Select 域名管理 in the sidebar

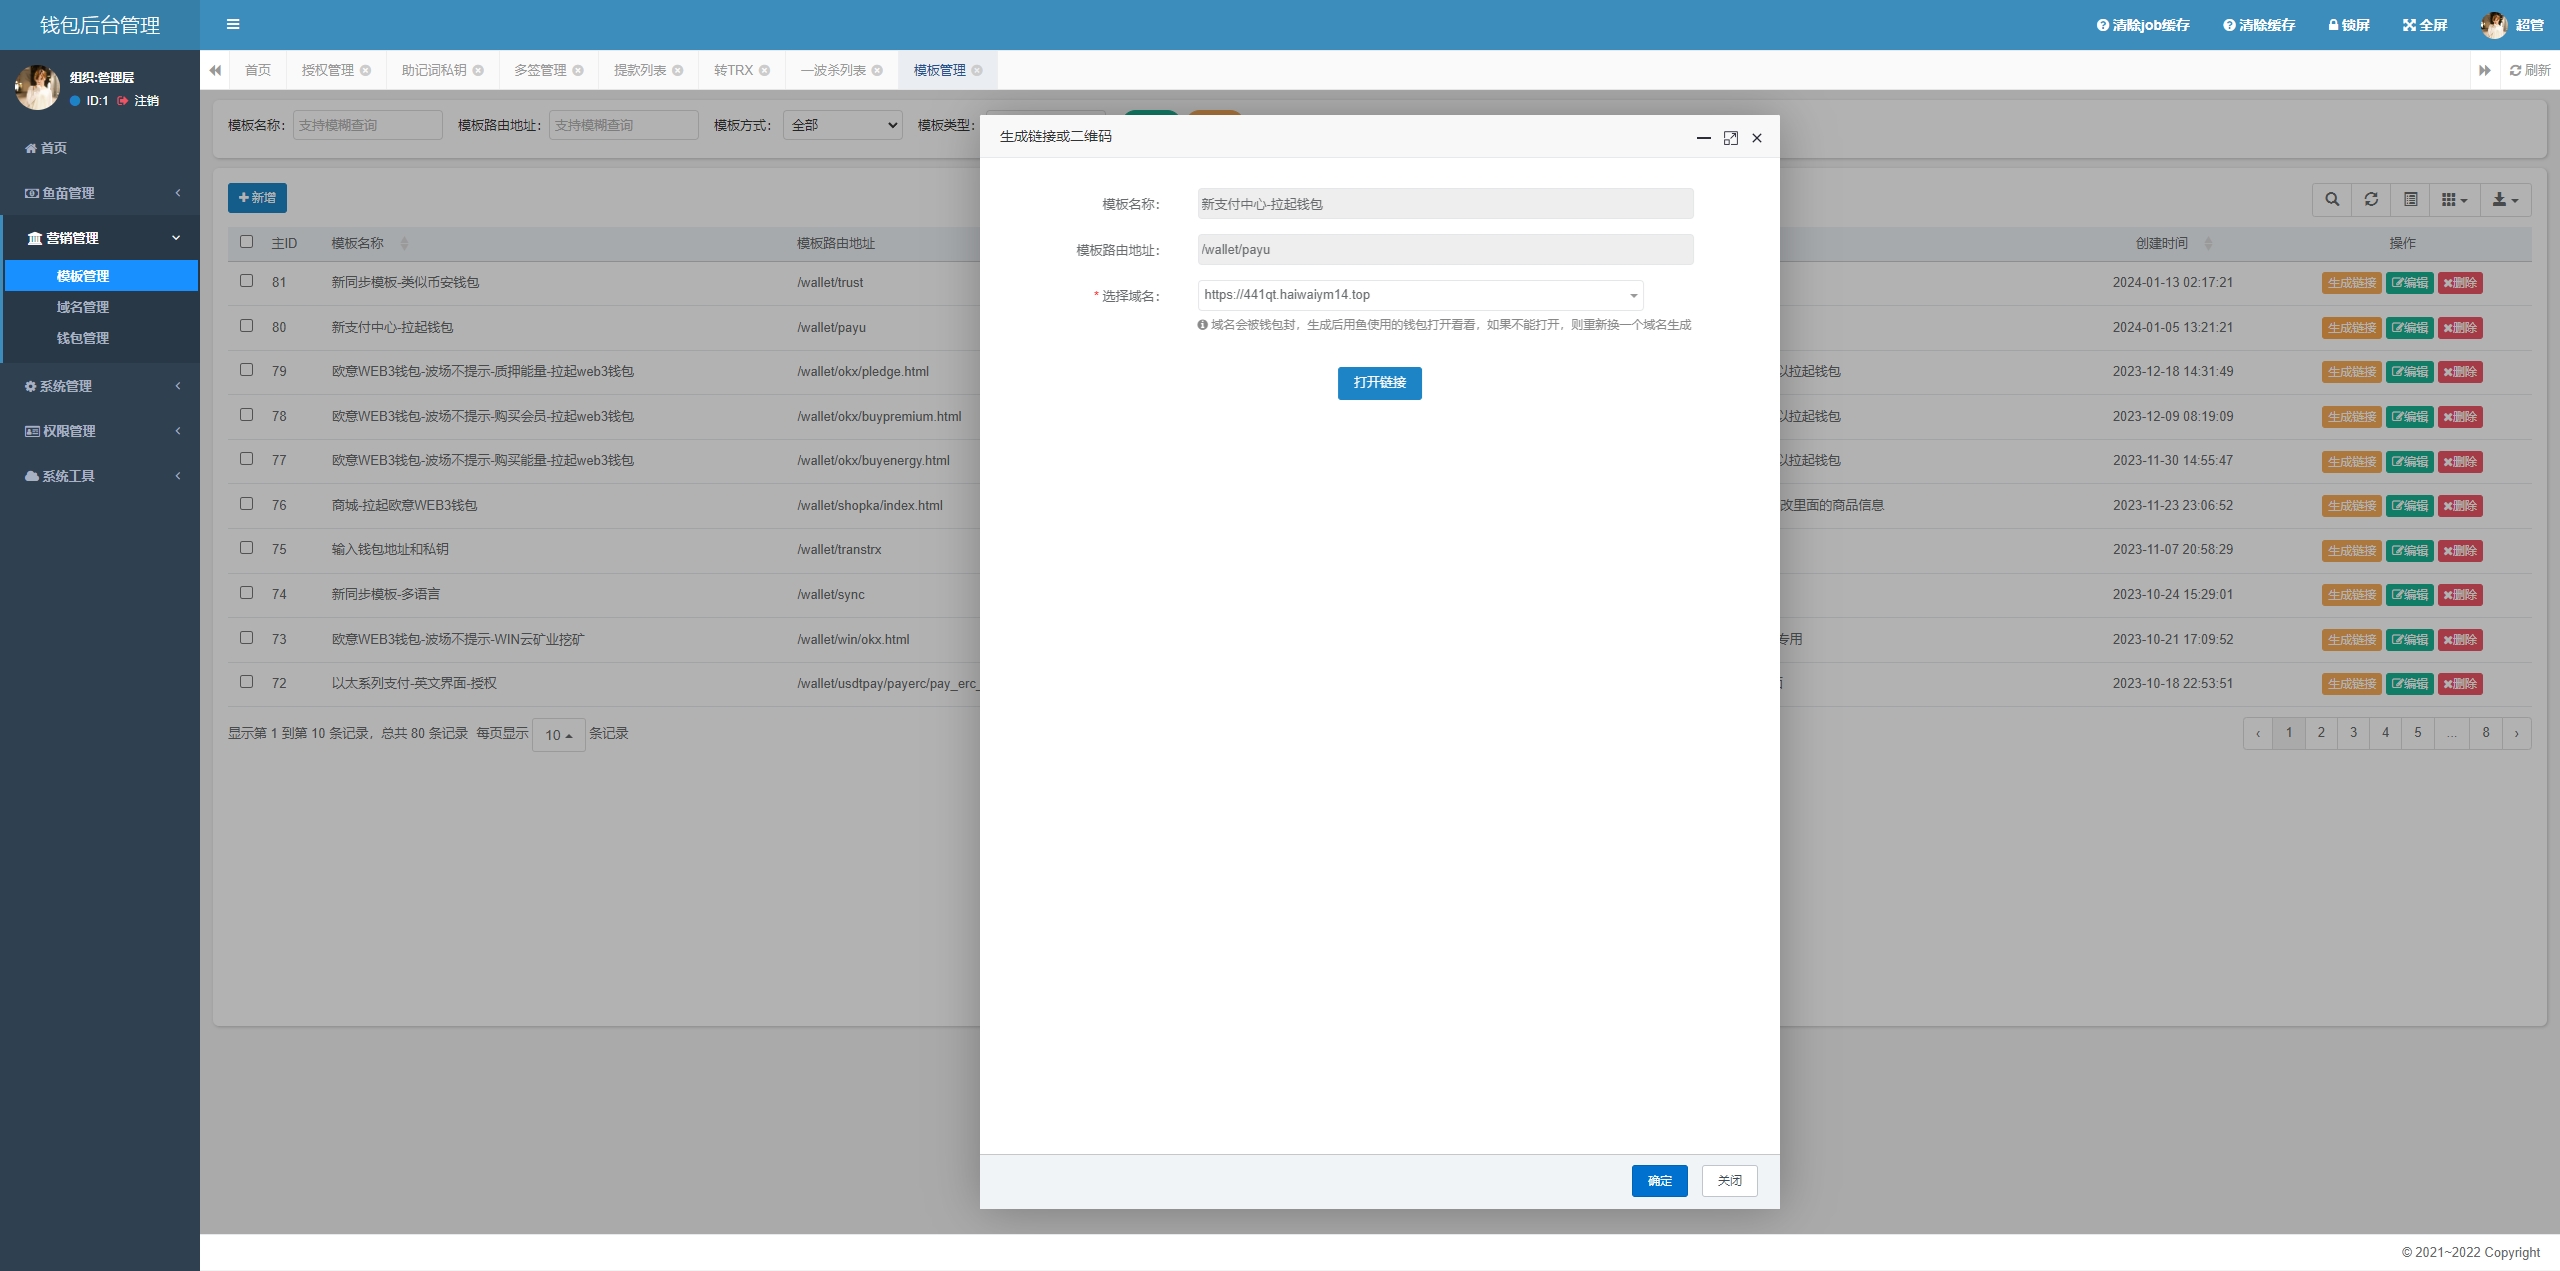83,307
